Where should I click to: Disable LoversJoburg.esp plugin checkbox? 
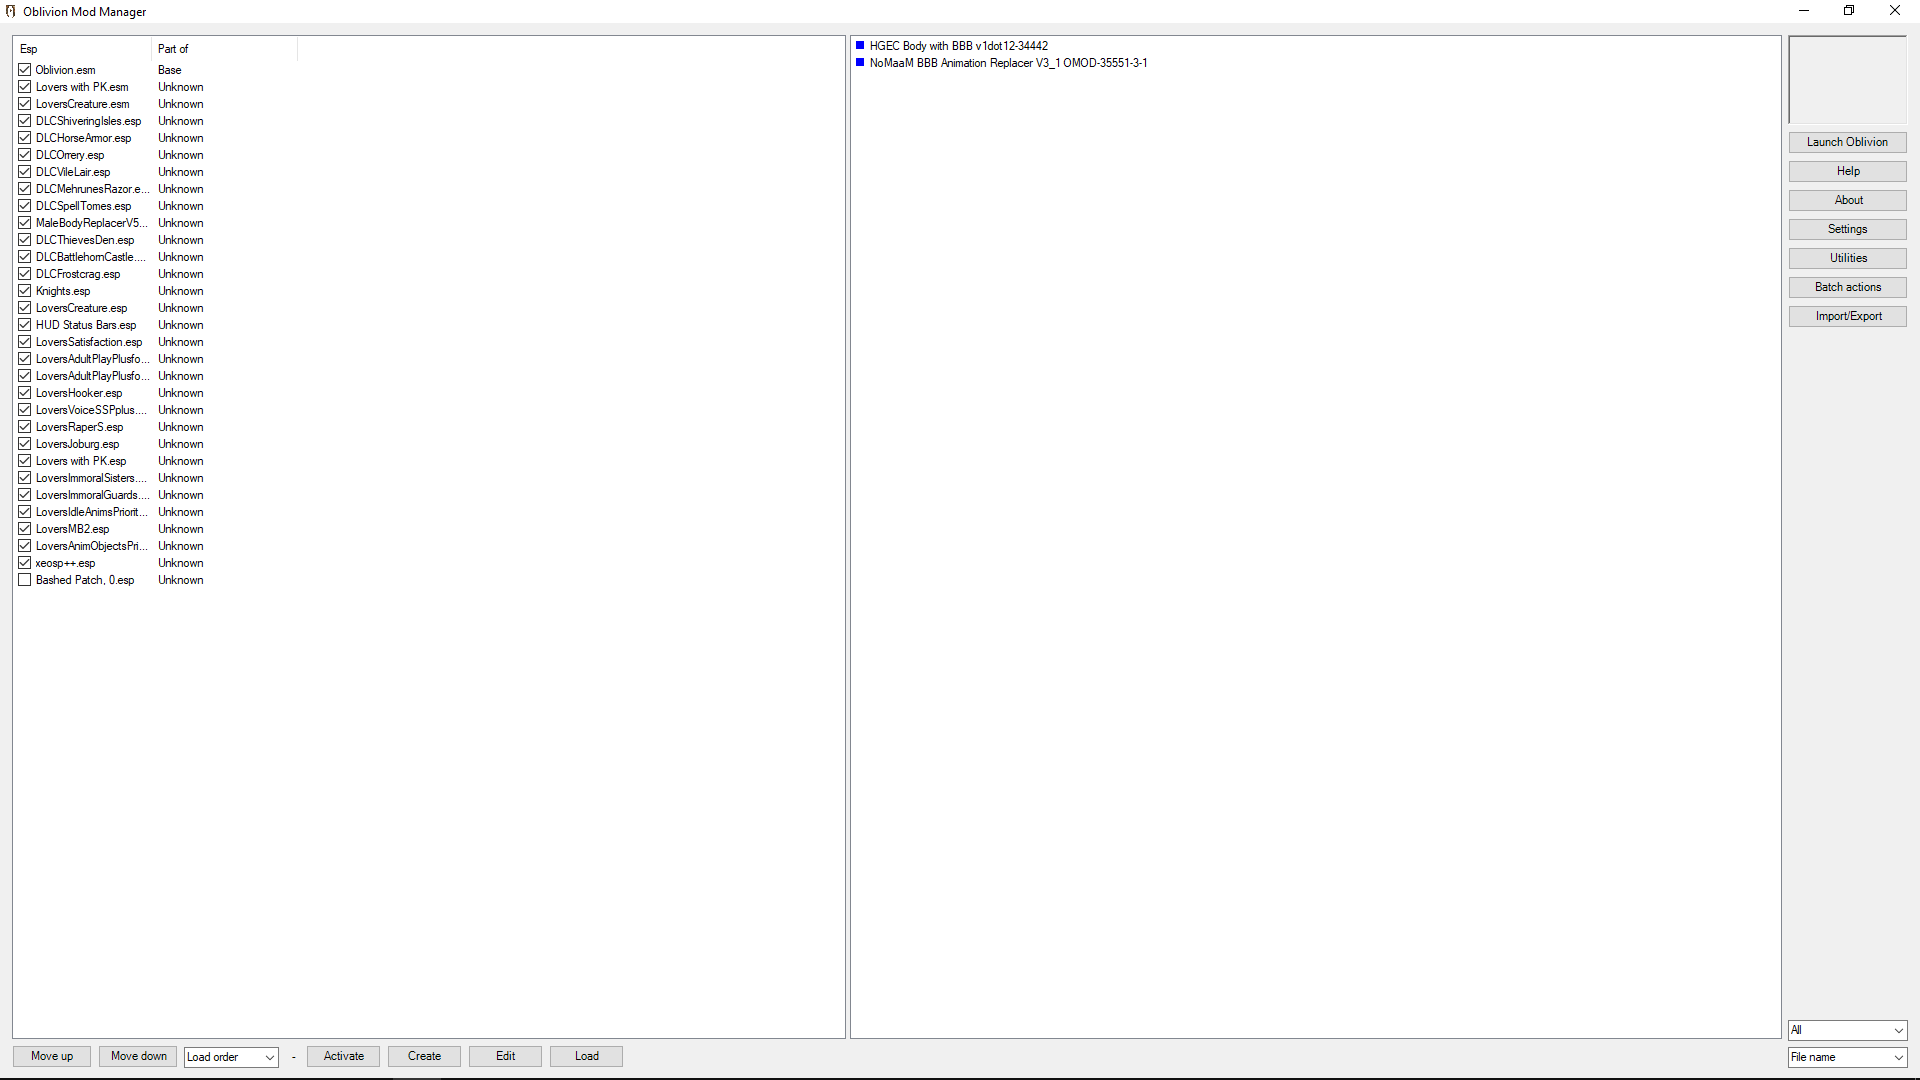click(x=25, y=444)
